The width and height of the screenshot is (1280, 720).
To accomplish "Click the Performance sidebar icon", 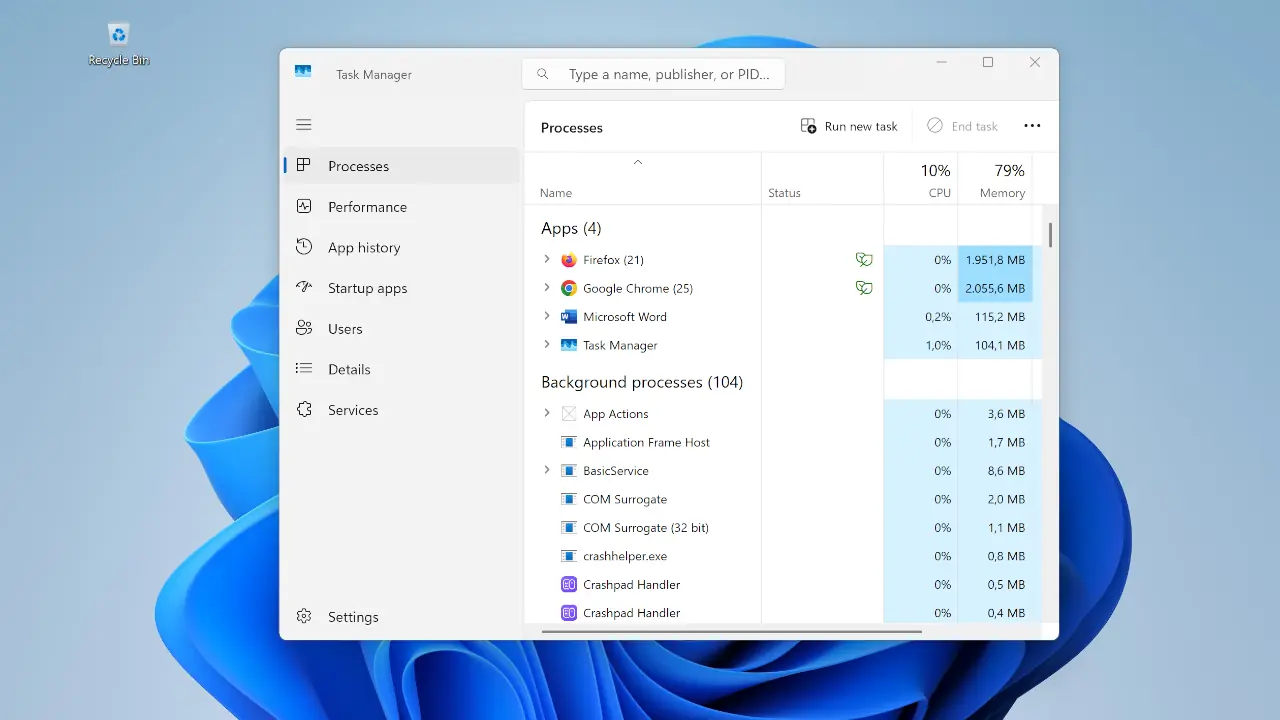I will 304,206.
